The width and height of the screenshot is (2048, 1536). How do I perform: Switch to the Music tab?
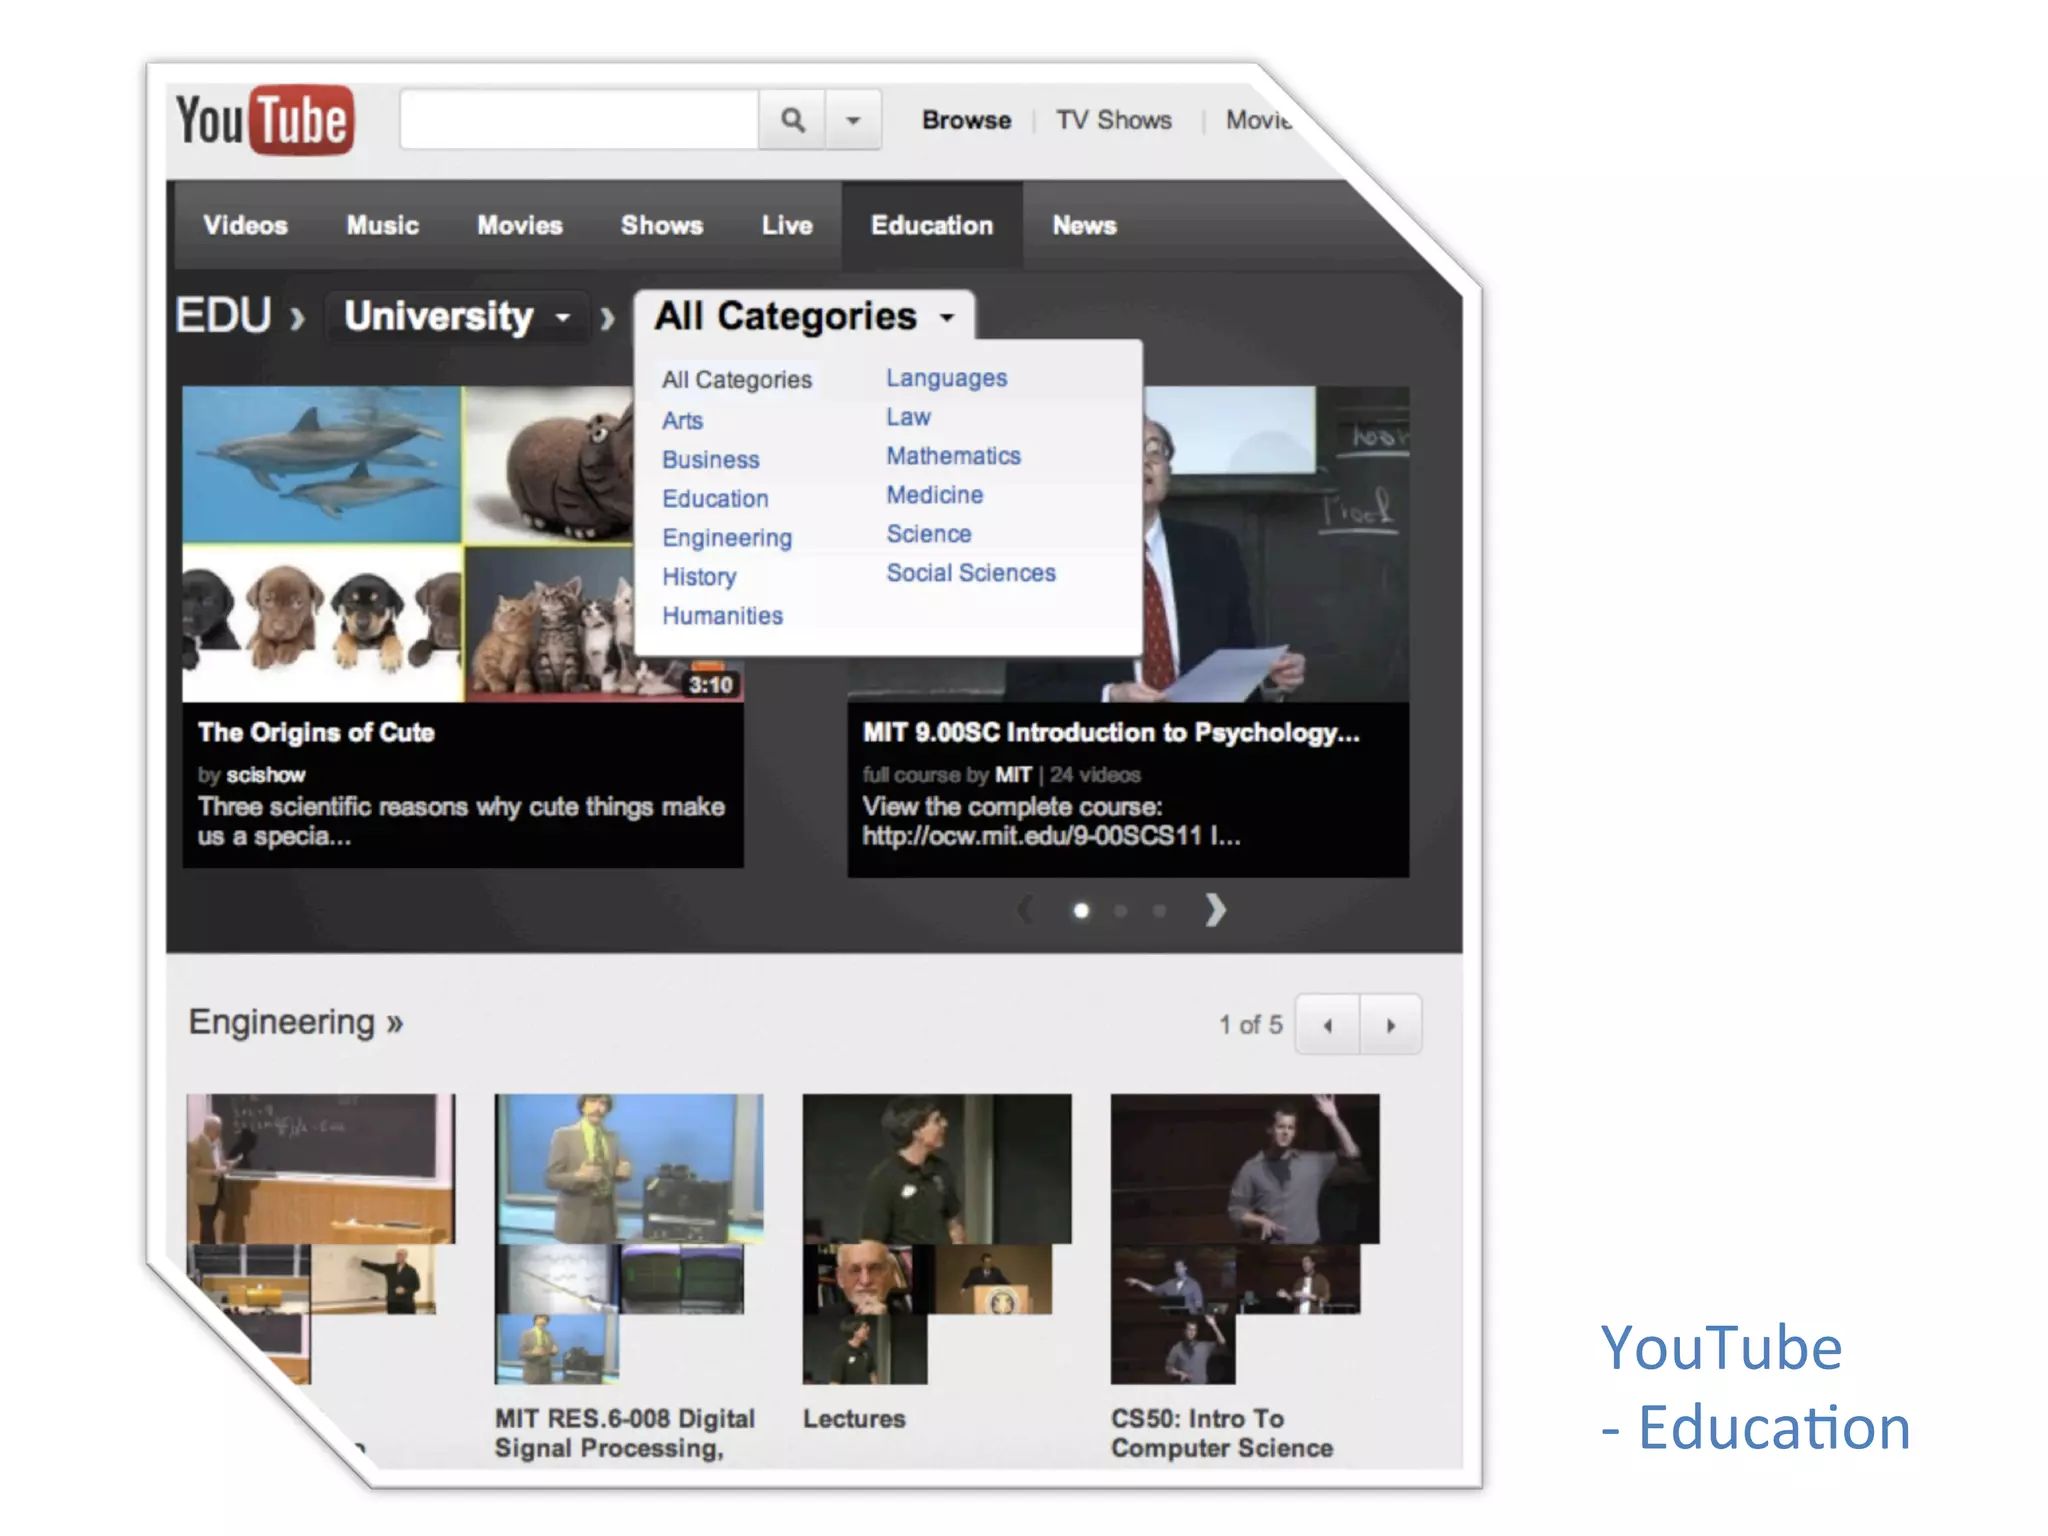[x=382, y=225]
